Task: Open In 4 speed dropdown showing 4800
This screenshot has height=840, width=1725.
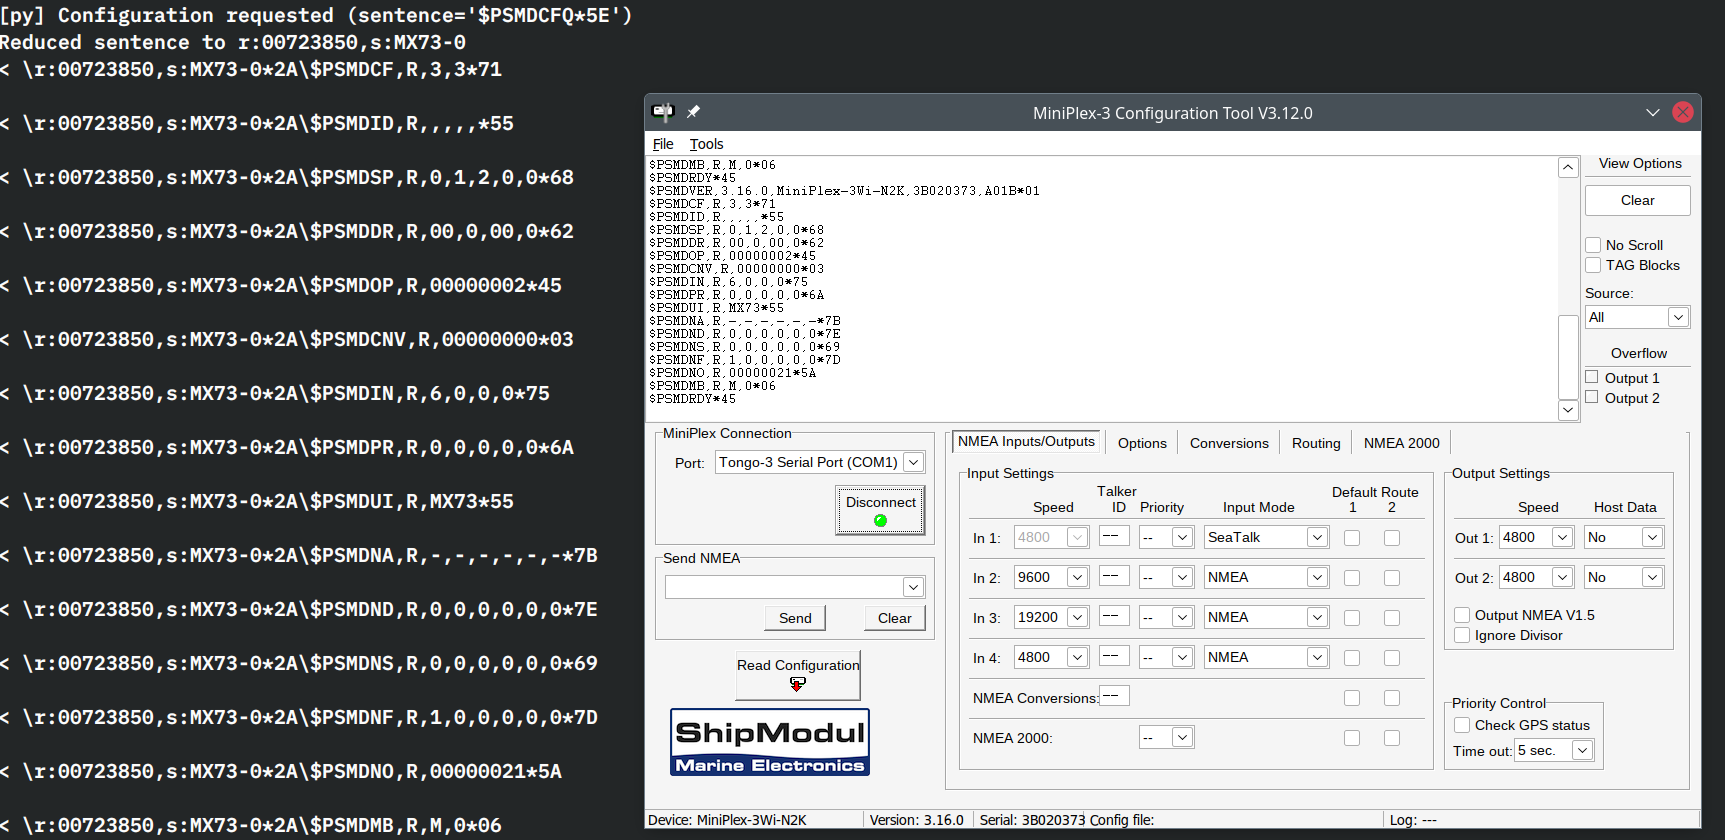Action: (x=1052, y=657)
